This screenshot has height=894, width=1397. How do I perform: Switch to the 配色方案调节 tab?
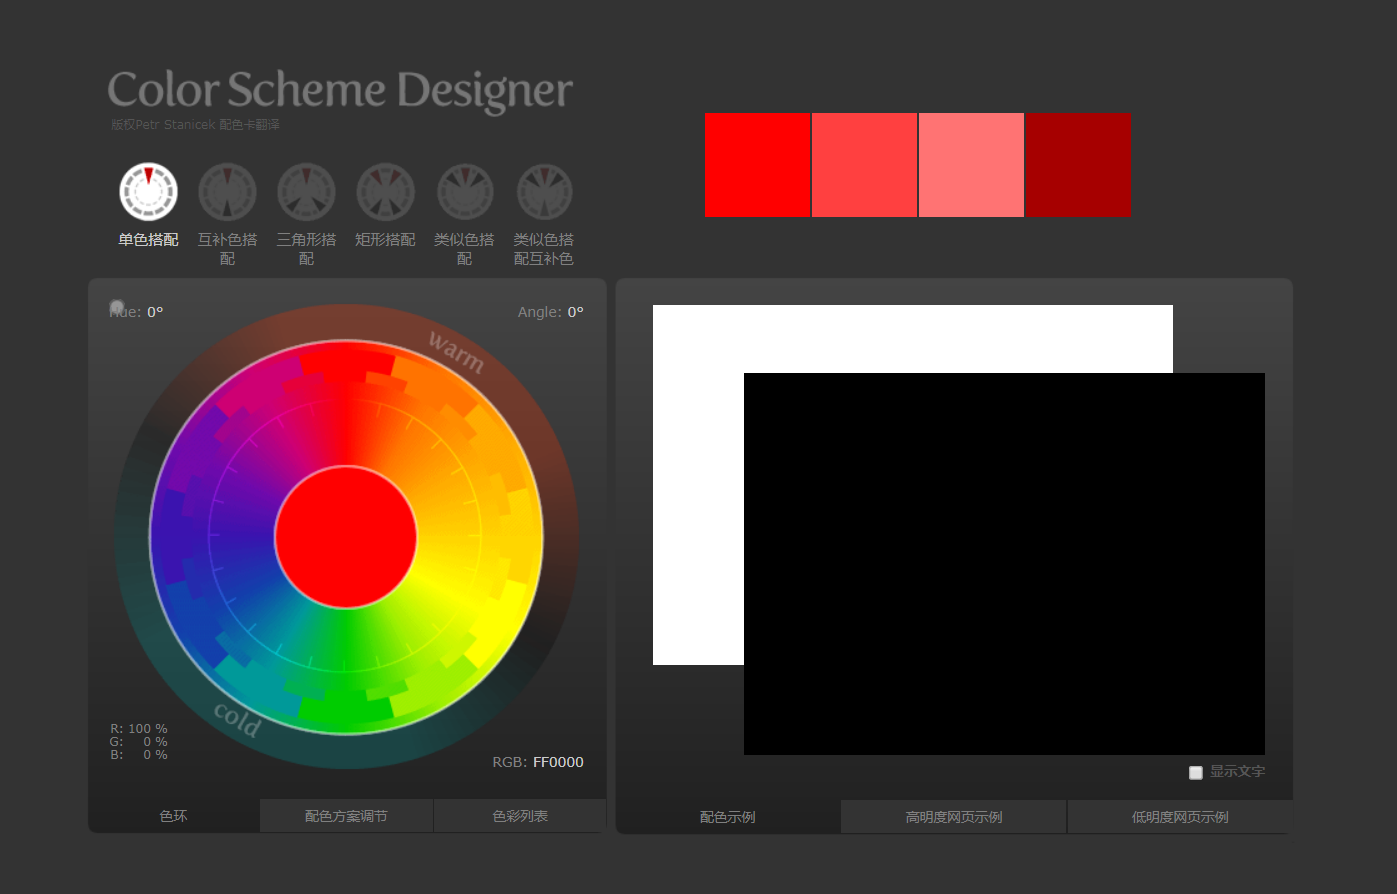[346, 816]
